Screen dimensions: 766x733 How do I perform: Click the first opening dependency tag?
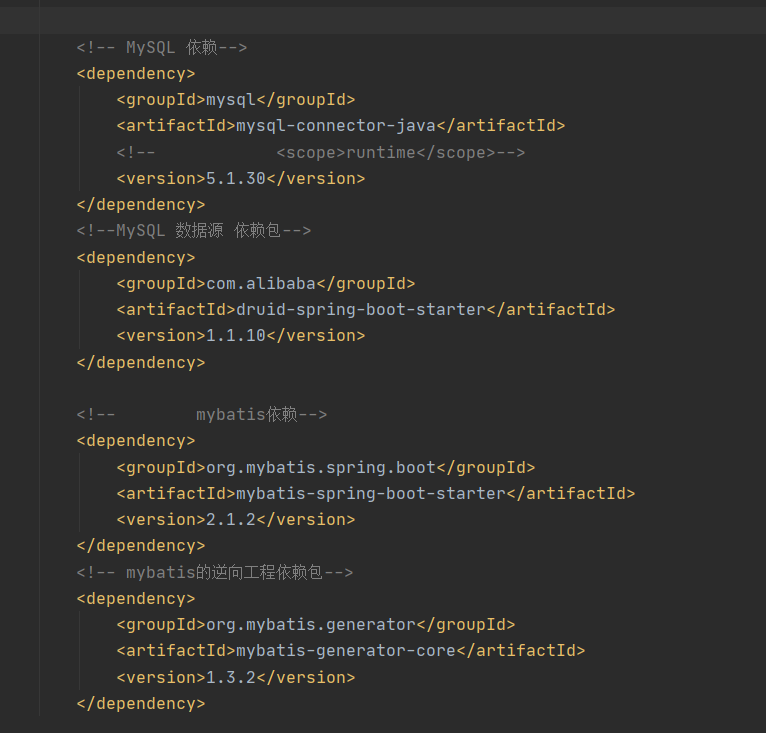[136, 74]
